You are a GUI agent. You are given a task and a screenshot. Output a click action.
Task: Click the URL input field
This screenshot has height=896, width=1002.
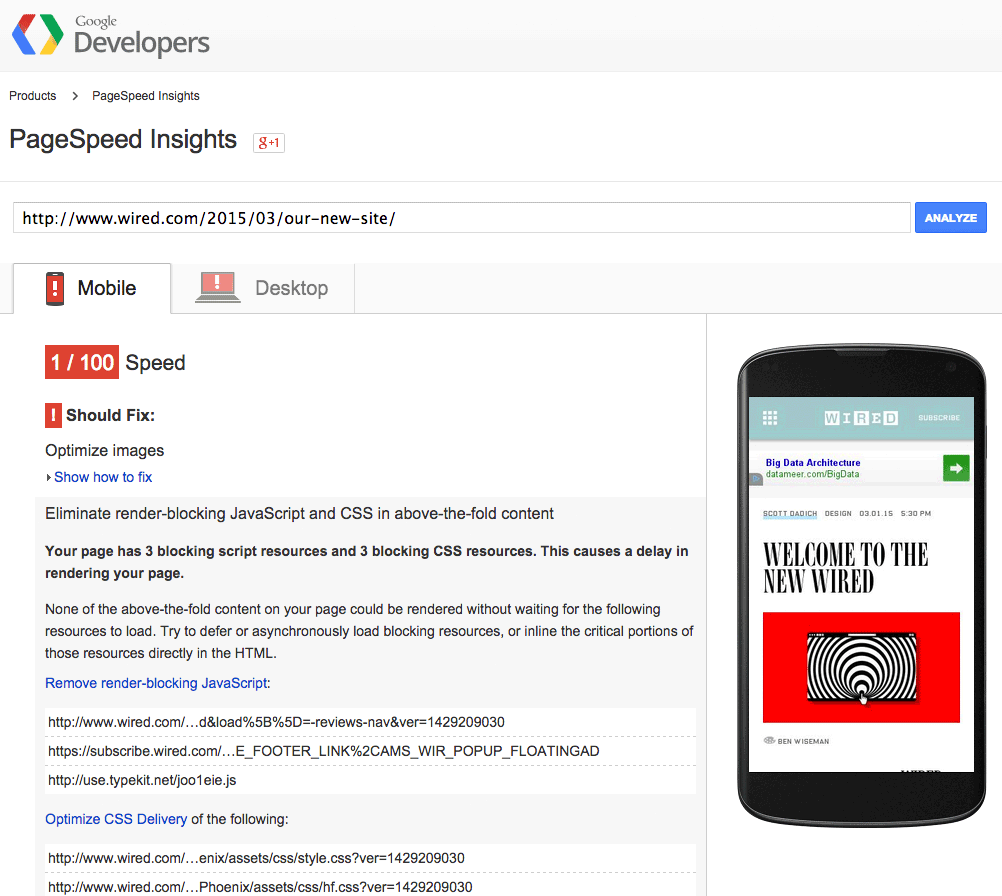(461, 218)
